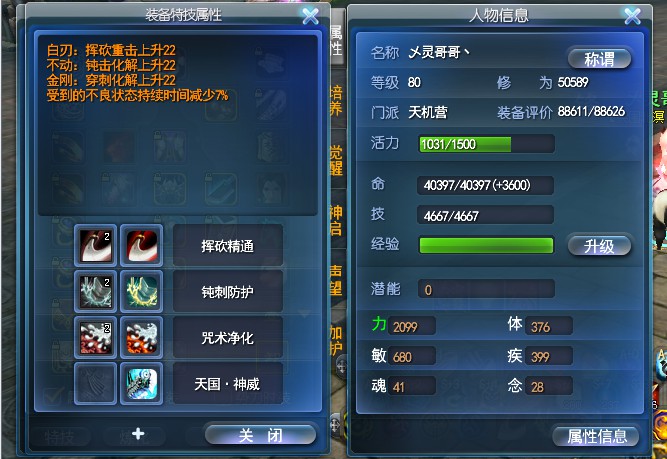The image size is (667, 459).
Task: Click the 挥砍精通 red blade icon marked 2
Action: point(96,246)
